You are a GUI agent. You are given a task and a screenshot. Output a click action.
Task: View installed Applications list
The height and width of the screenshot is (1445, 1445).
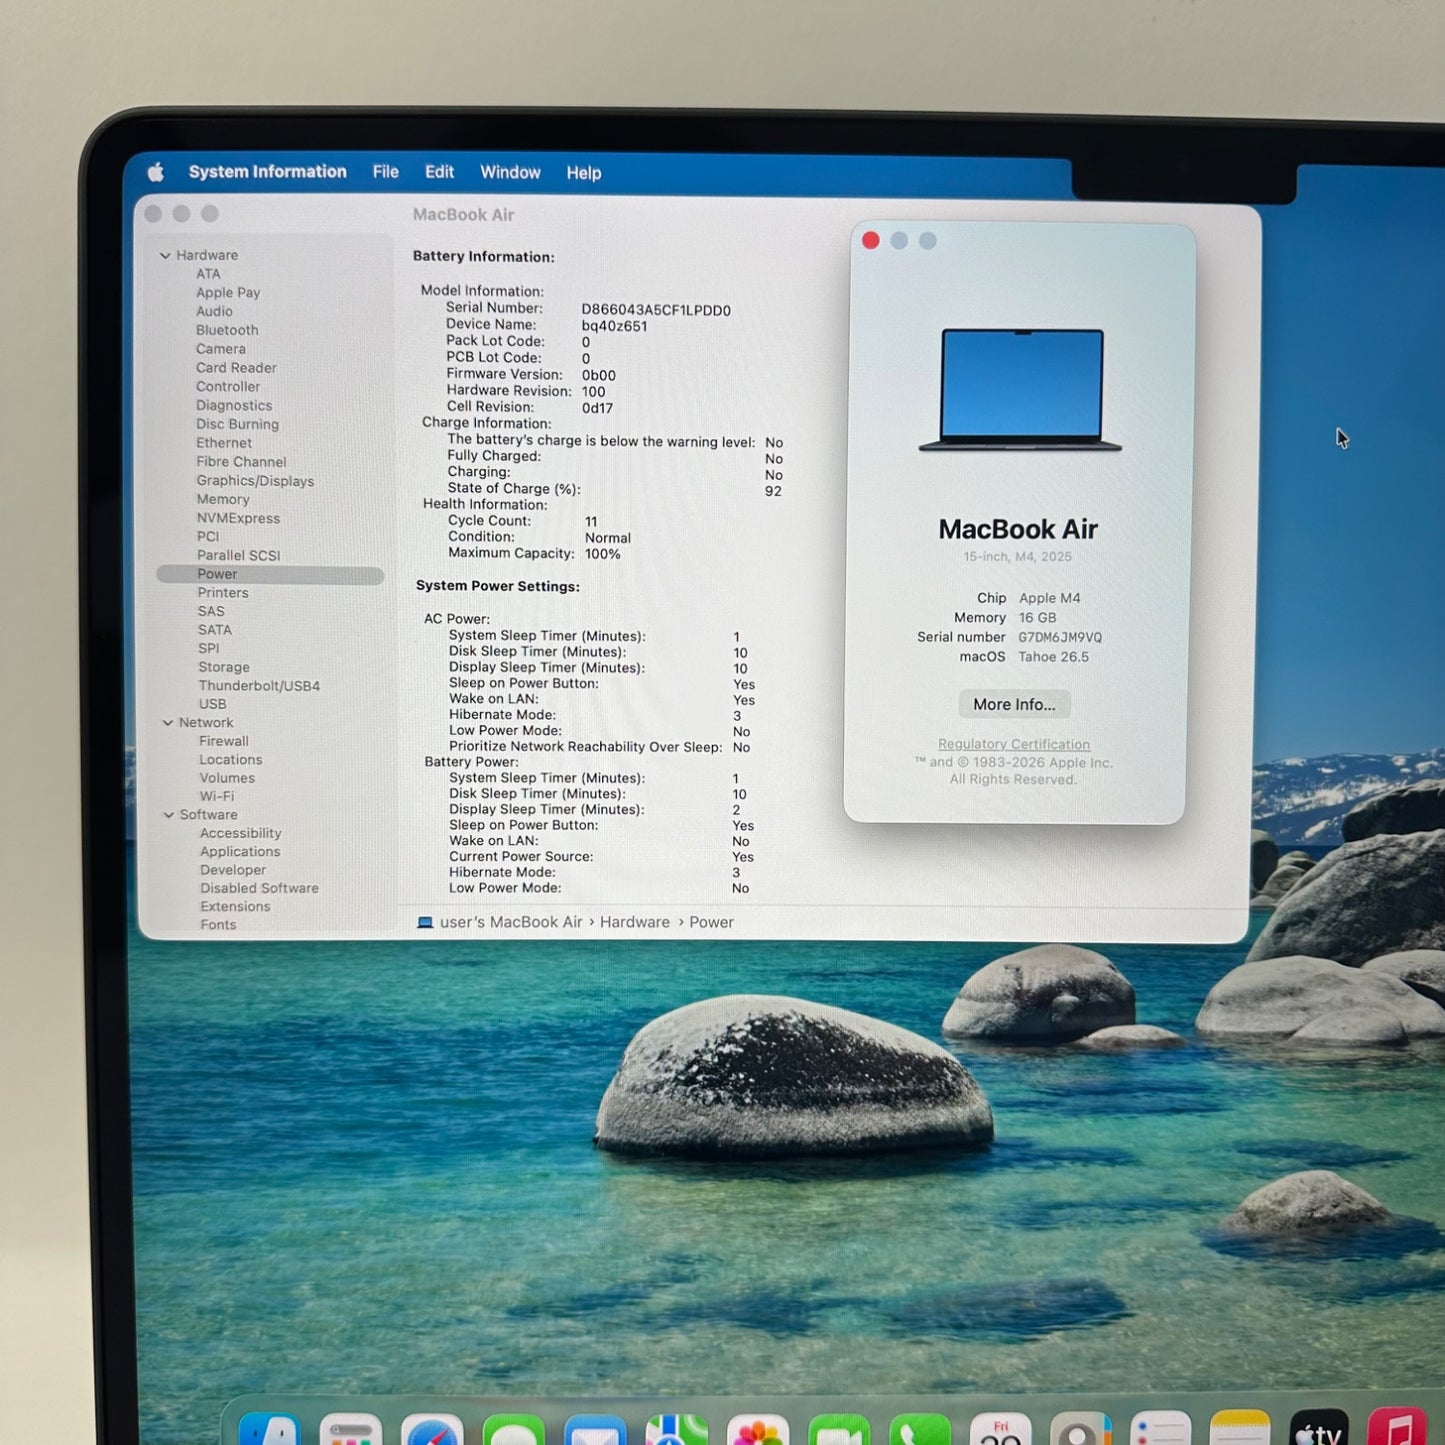(240, 852)
